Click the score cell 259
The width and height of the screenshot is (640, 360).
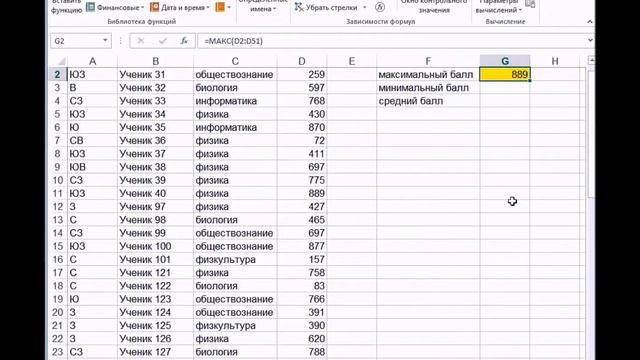tap(302, 75)
